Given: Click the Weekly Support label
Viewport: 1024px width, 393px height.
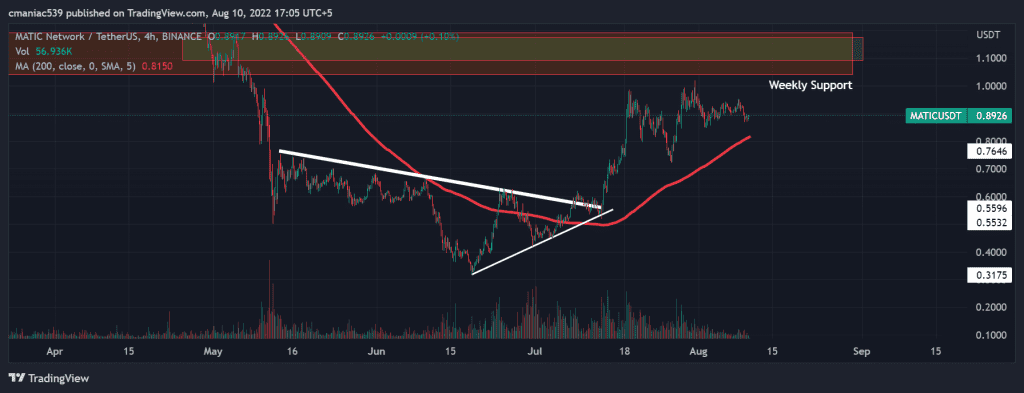Looking at the screenshot, I should click(x=810, y=85).
